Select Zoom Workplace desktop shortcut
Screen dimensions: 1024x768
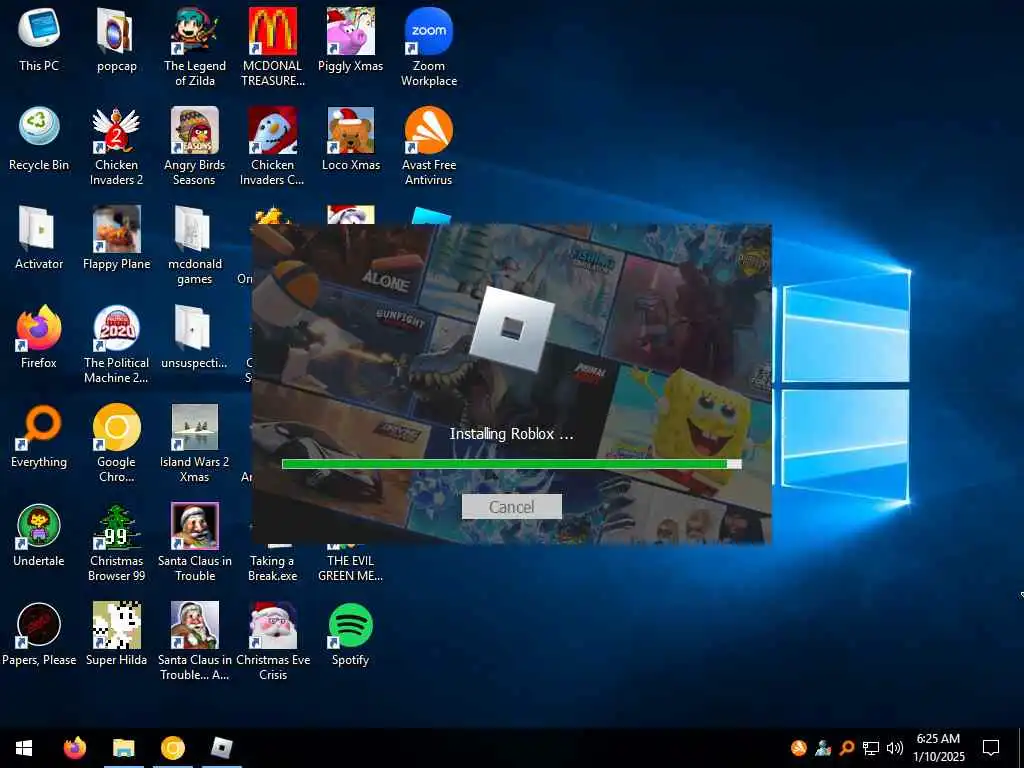tap(428, 47)
